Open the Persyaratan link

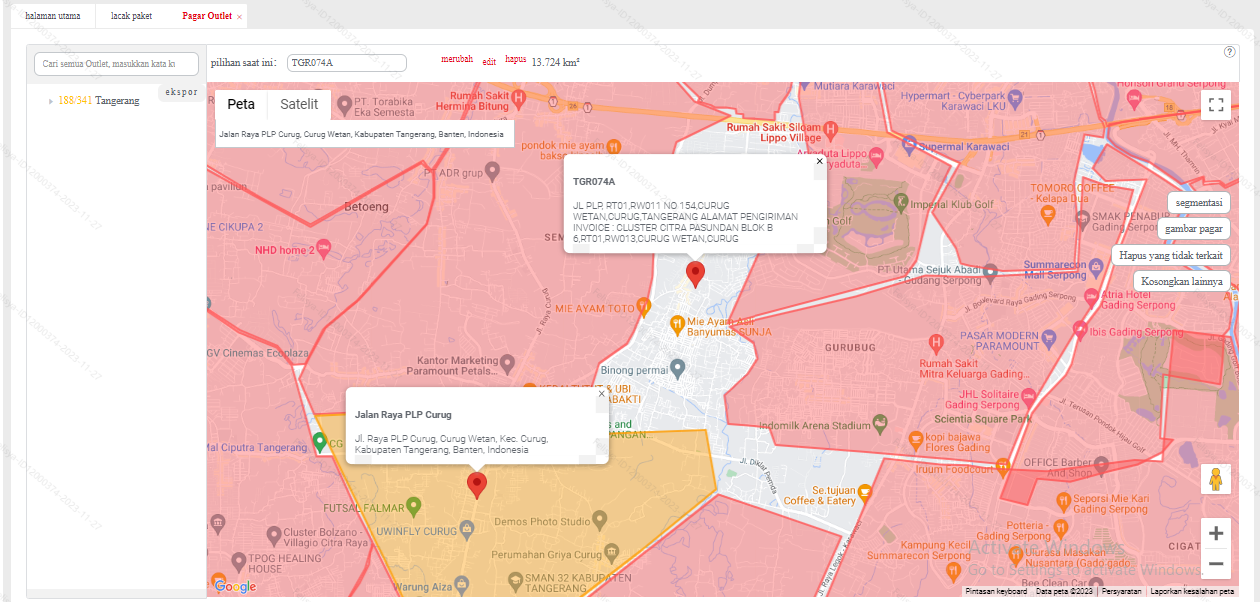[x=1122, y=592]
